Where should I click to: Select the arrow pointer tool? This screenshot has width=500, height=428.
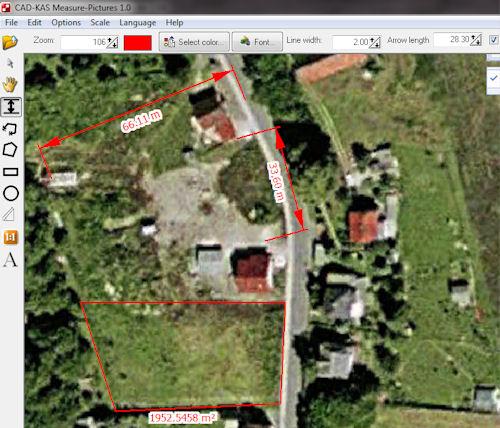(11, 63)
